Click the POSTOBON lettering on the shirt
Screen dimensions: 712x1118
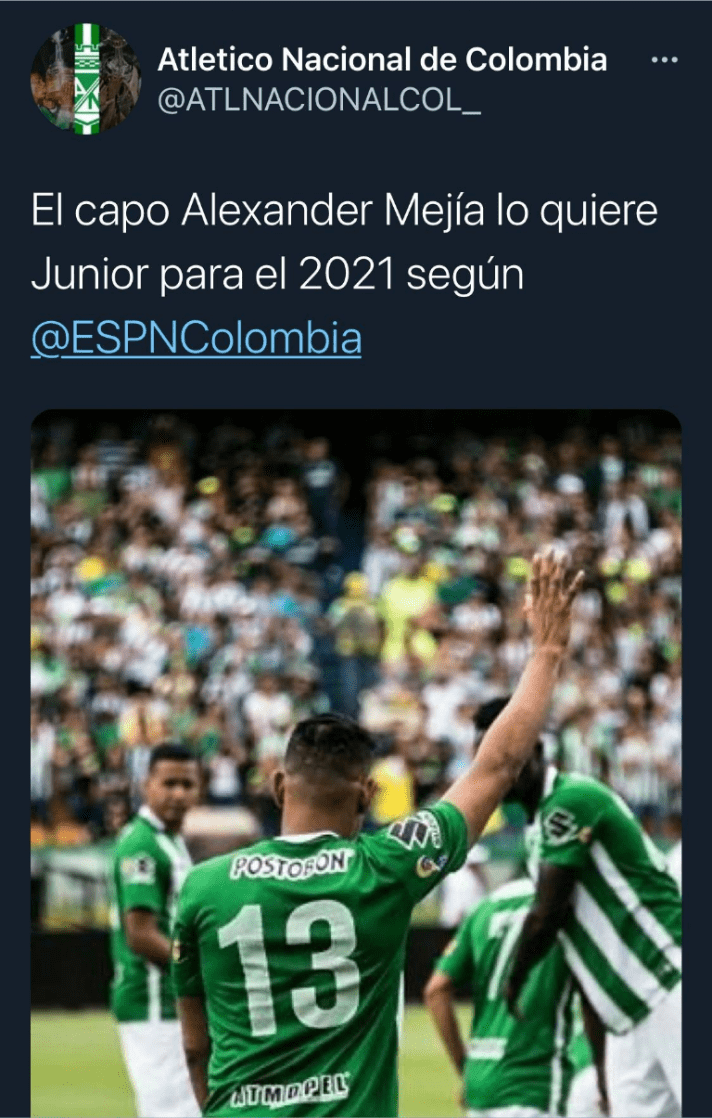[290, 865]
